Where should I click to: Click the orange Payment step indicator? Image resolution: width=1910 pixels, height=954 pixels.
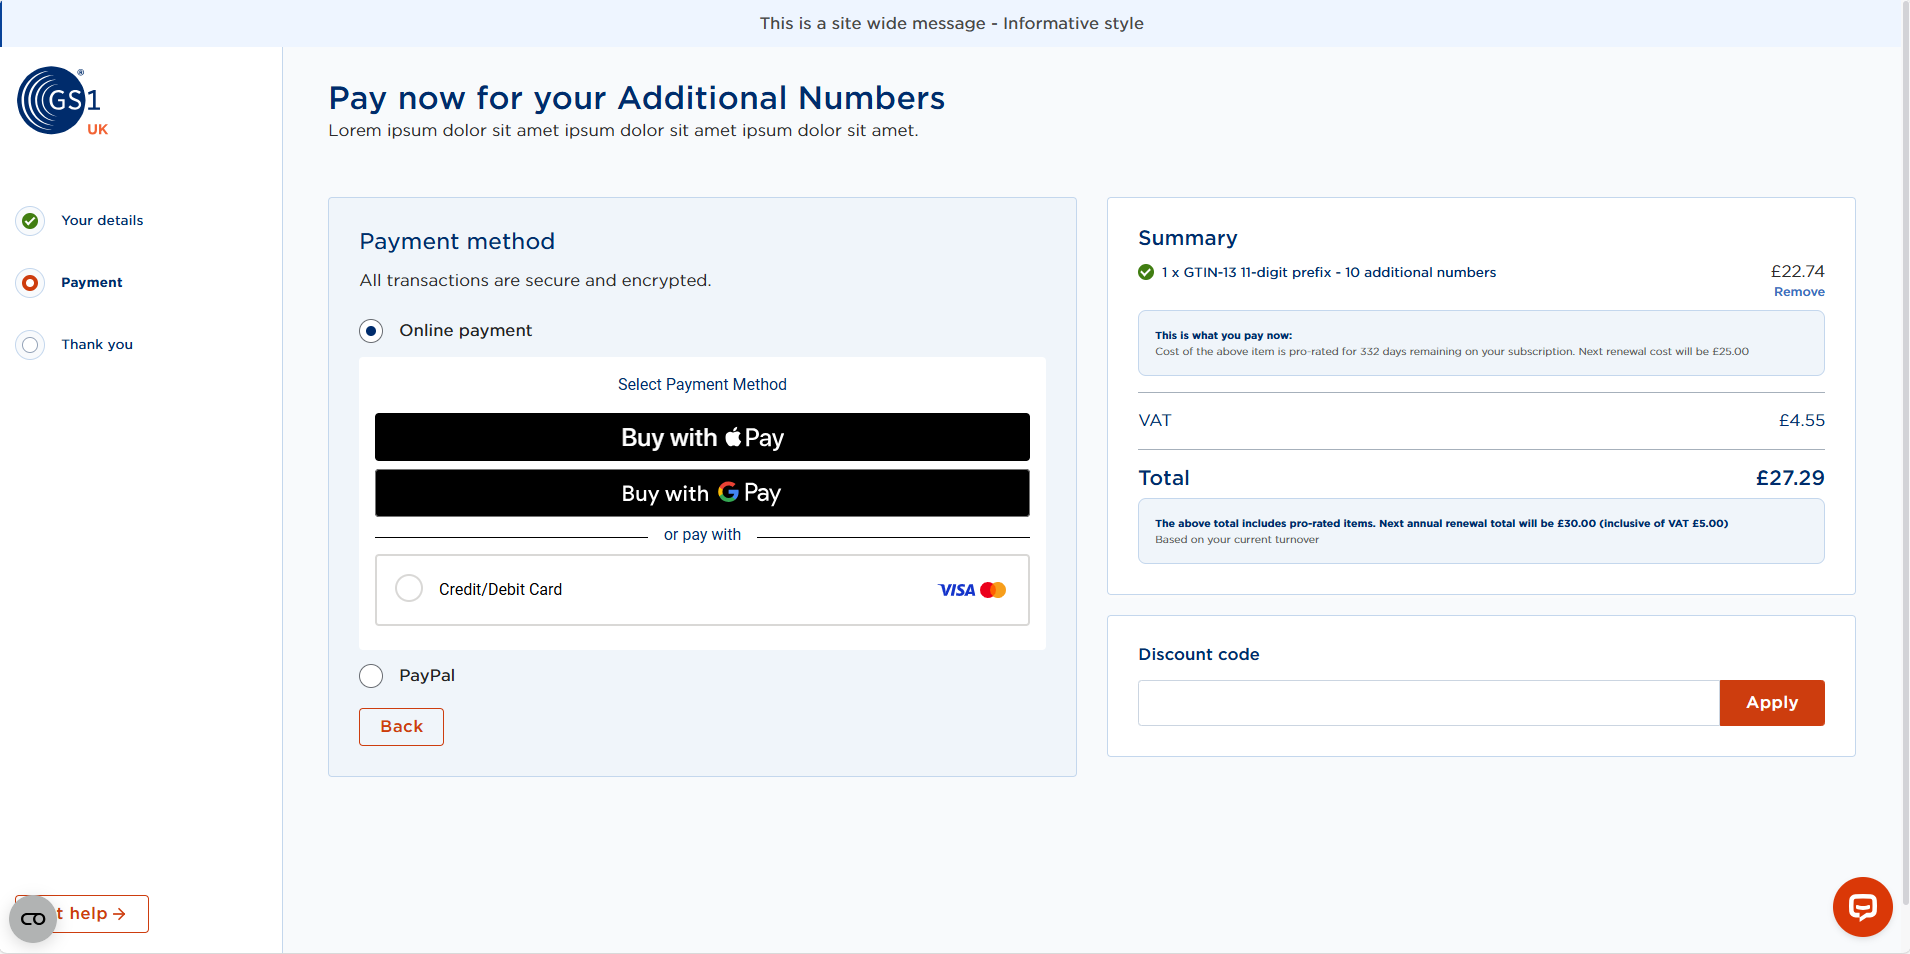[x=31, y=282]
